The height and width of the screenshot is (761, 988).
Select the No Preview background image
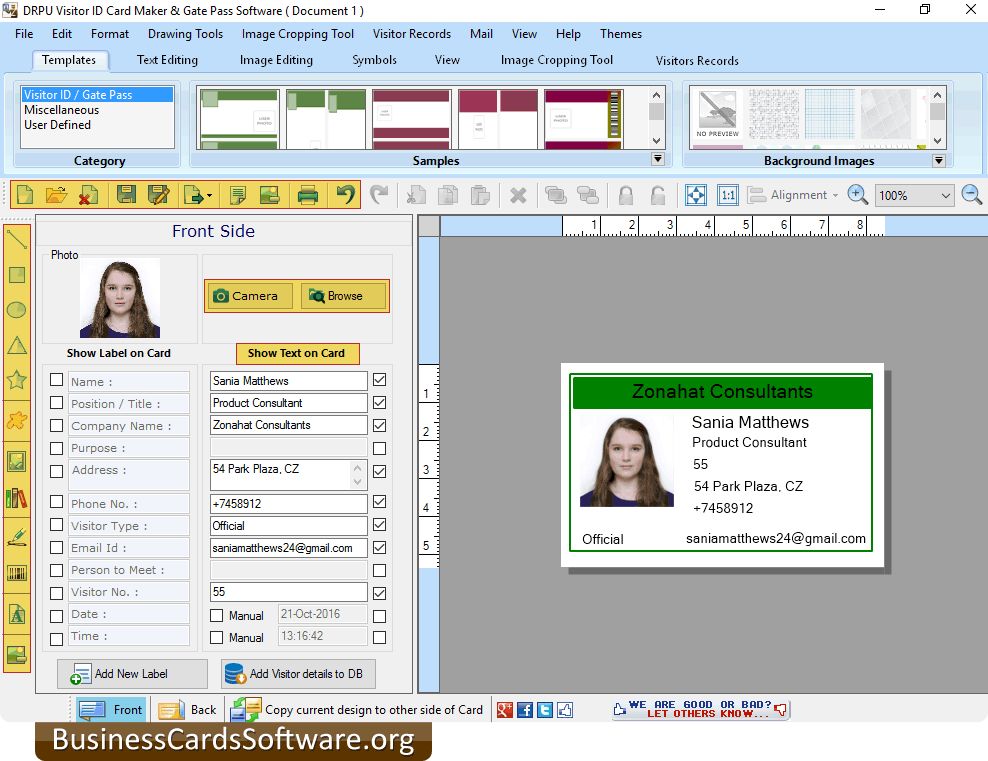(x=717, y=117)
